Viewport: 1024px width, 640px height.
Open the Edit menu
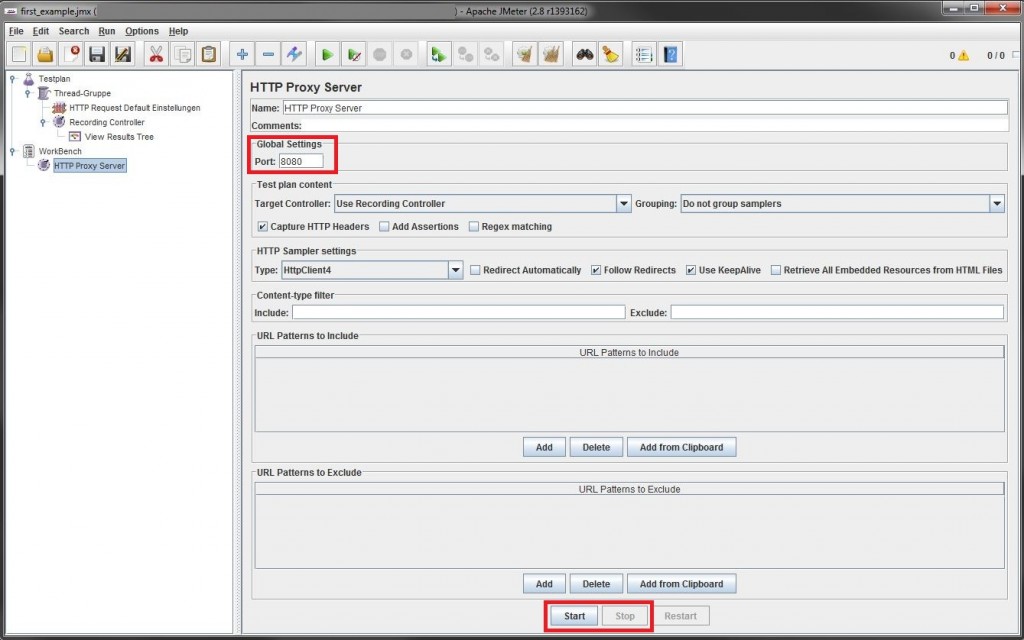click(x=41, y=31)
